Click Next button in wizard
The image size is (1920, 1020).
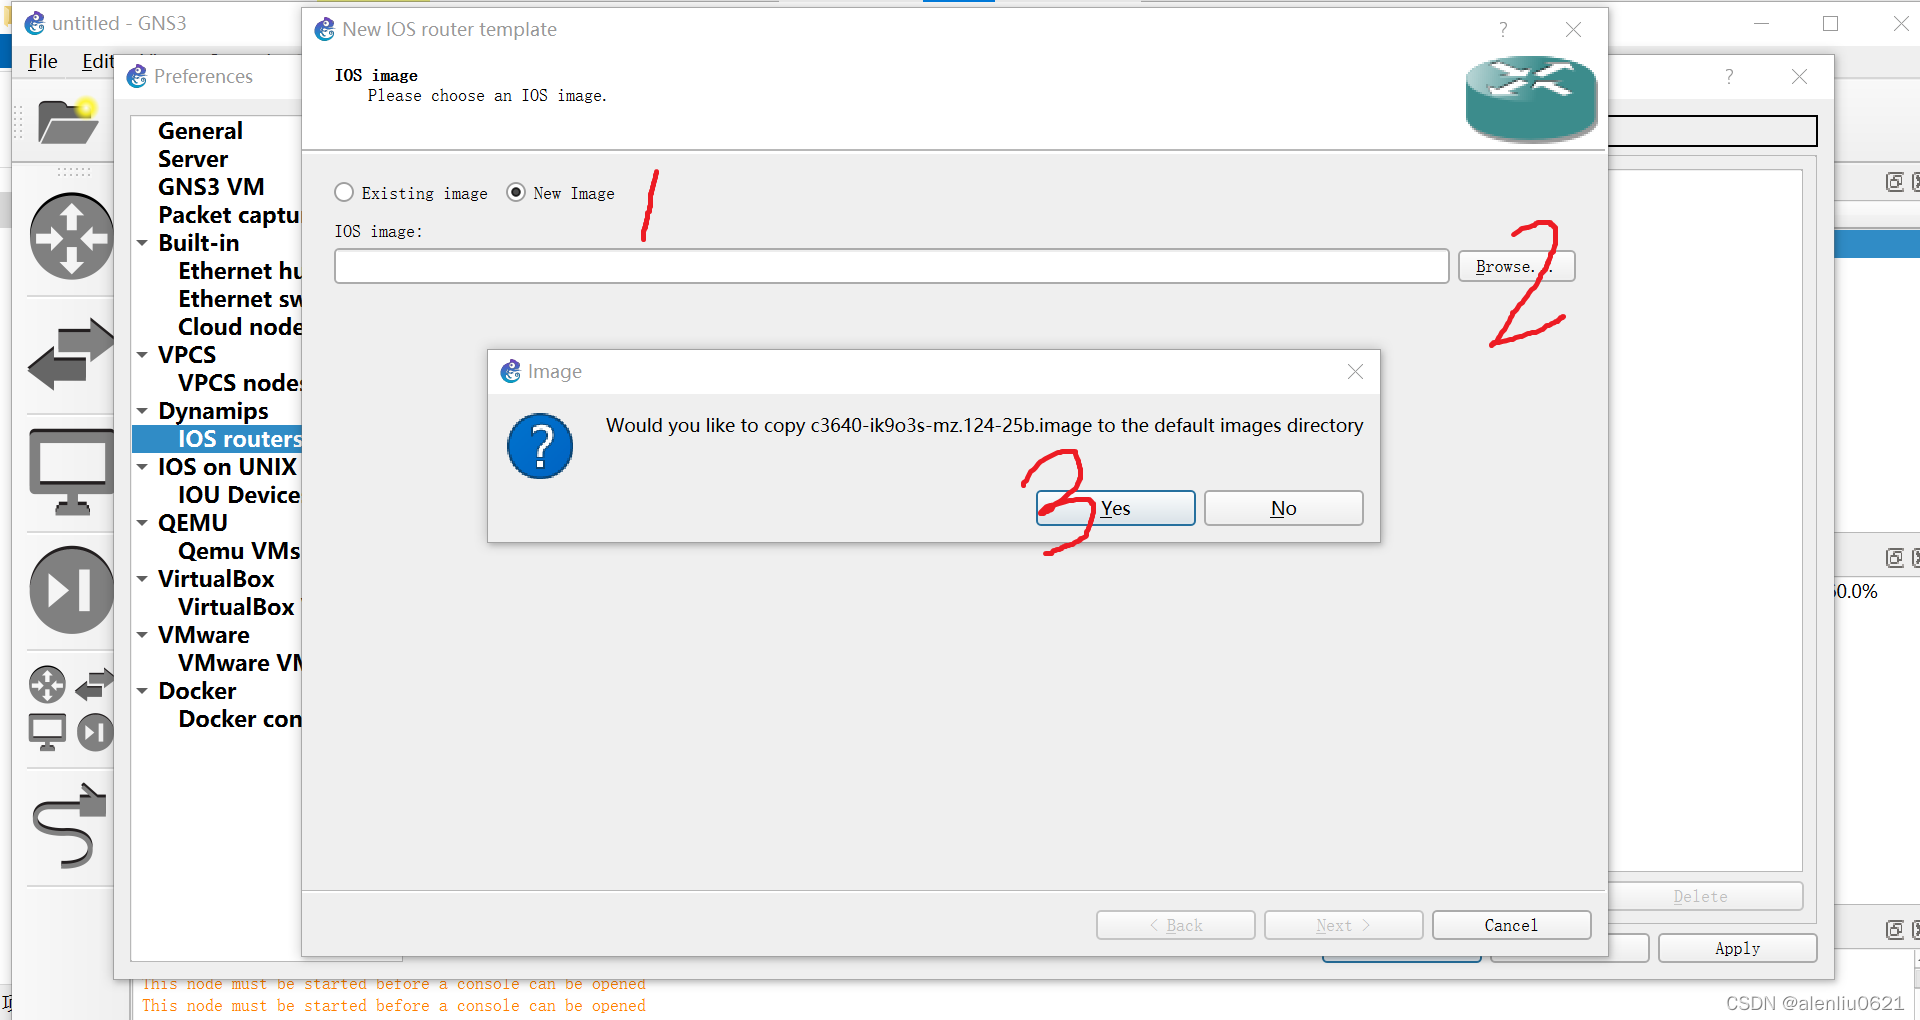[1343, 925]
